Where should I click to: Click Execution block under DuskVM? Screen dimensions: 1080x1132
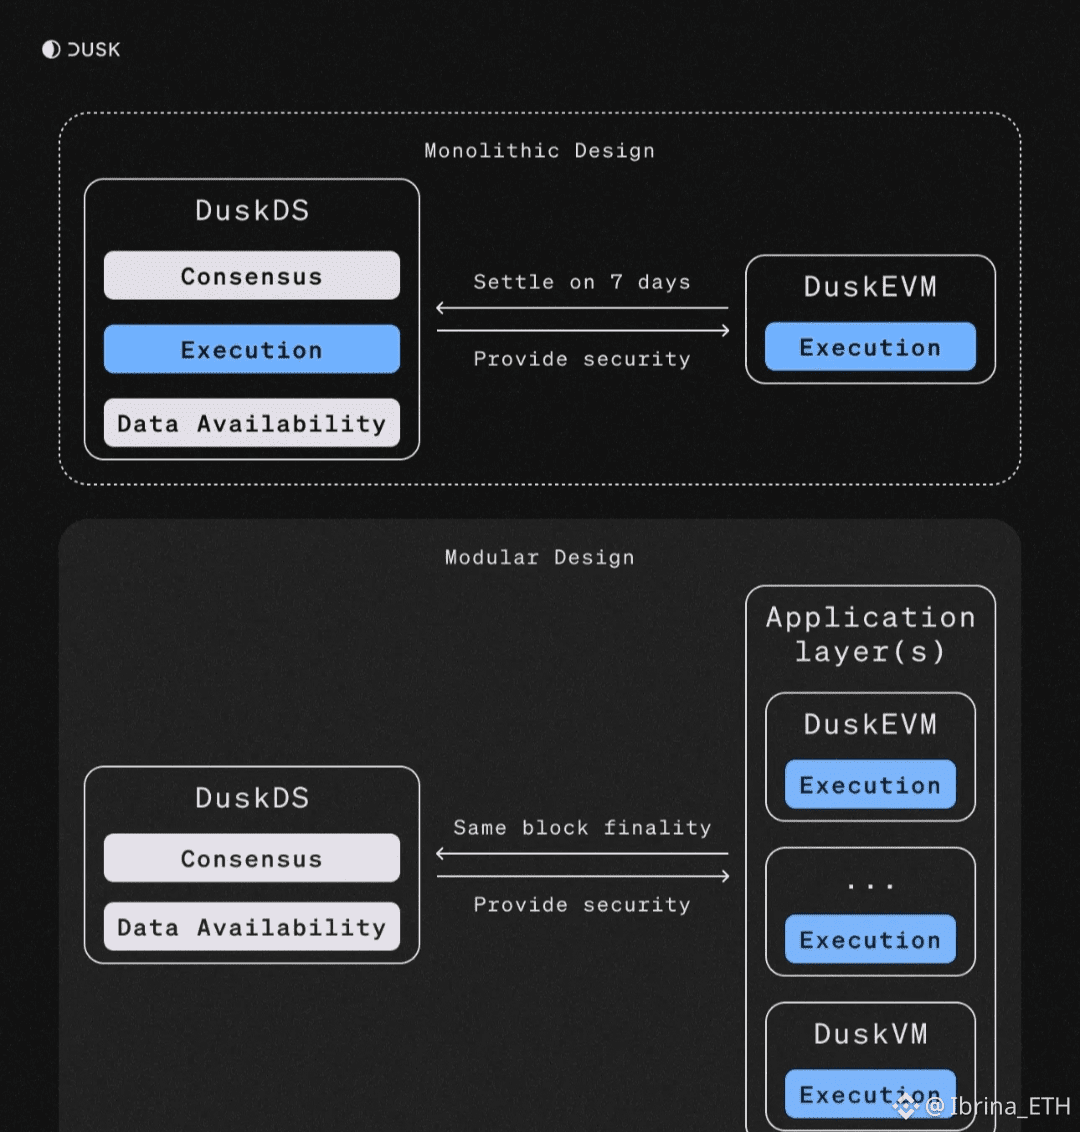[x=871, y=1094]
